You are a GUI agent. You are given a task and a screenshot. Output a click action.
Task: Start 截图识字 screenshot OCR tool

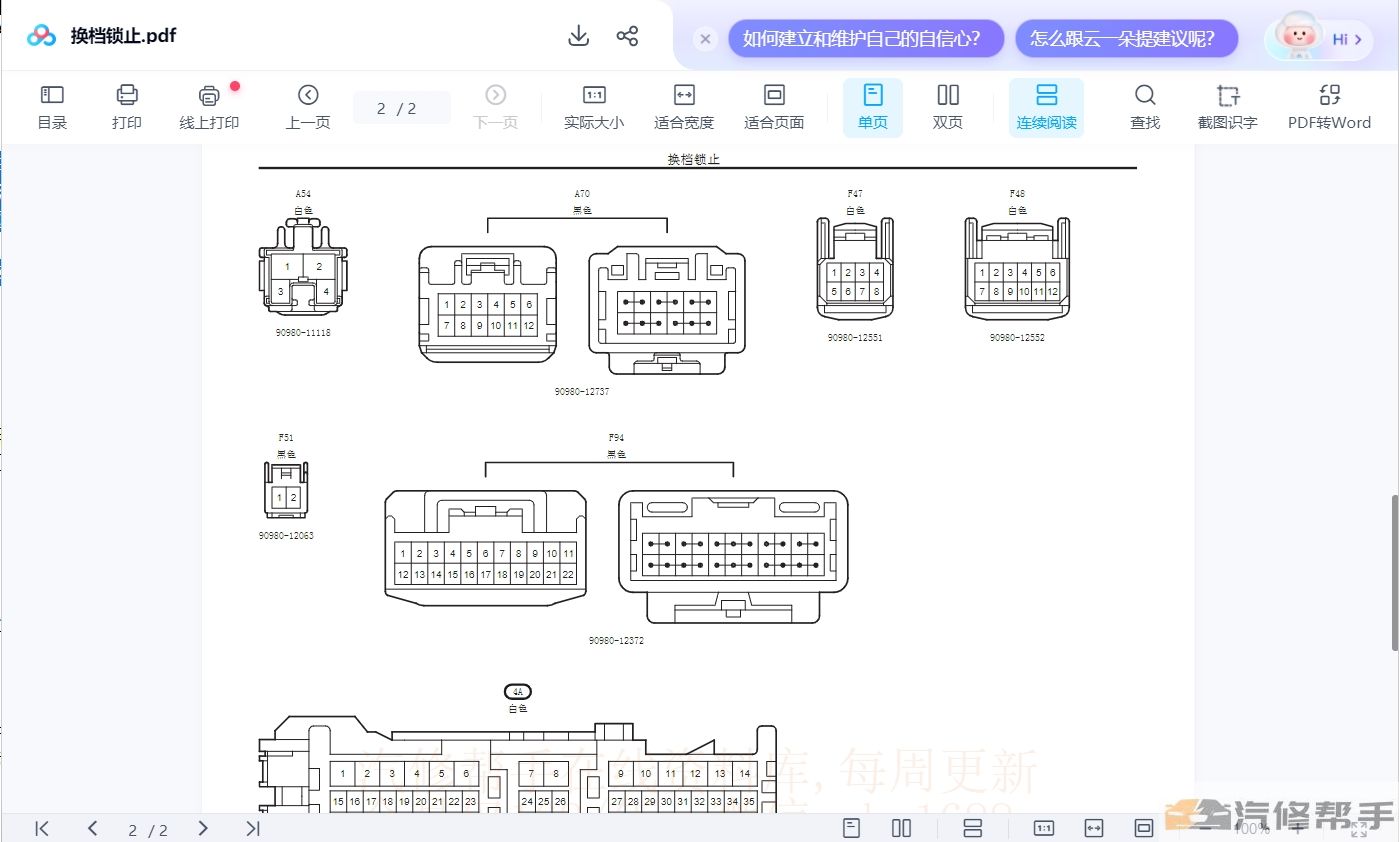point(1227,107)
